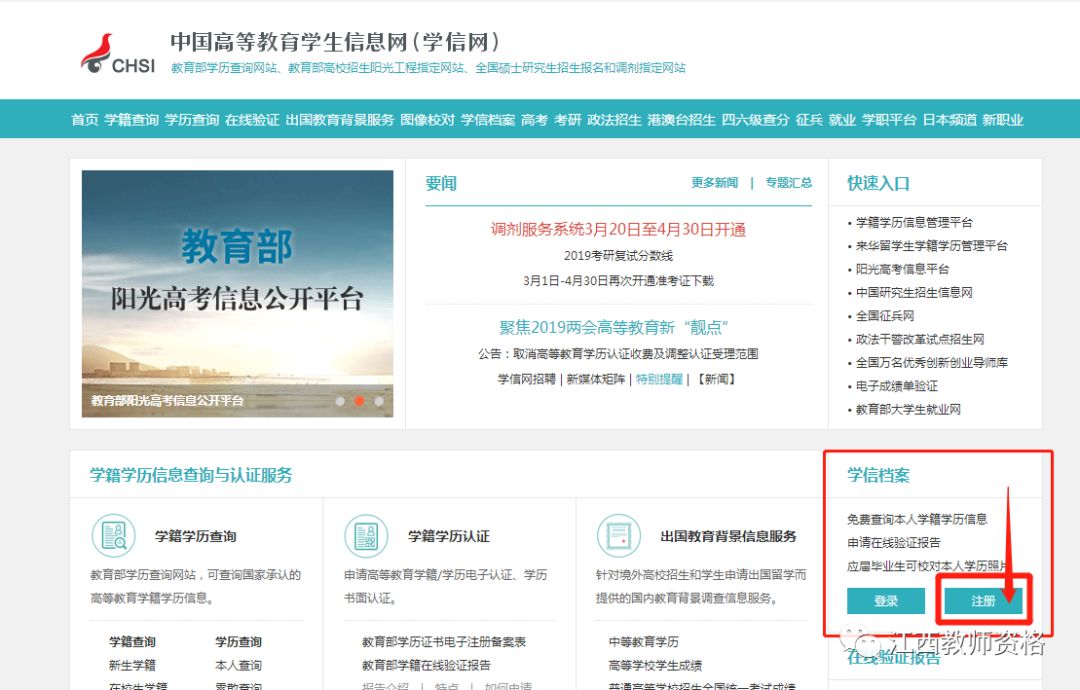The width and height of the screenshot is (1080, 690).
Task: Open 本人查询 link
Action: pos(238,665)
